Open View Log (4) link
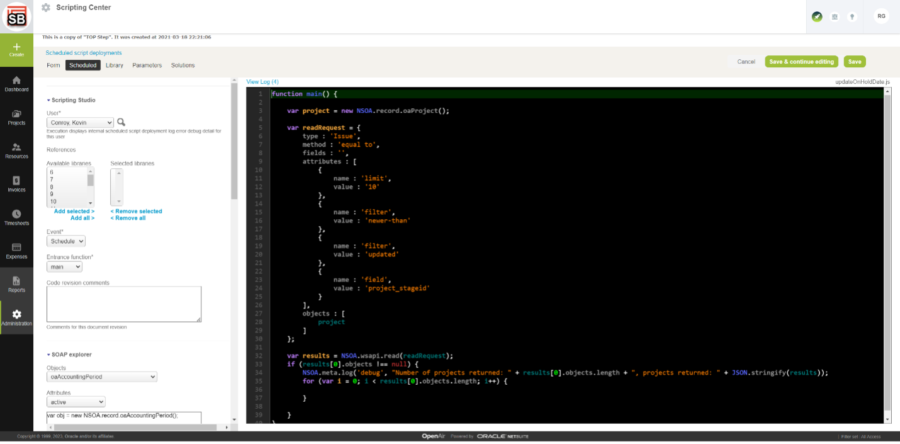 [262, 82]
